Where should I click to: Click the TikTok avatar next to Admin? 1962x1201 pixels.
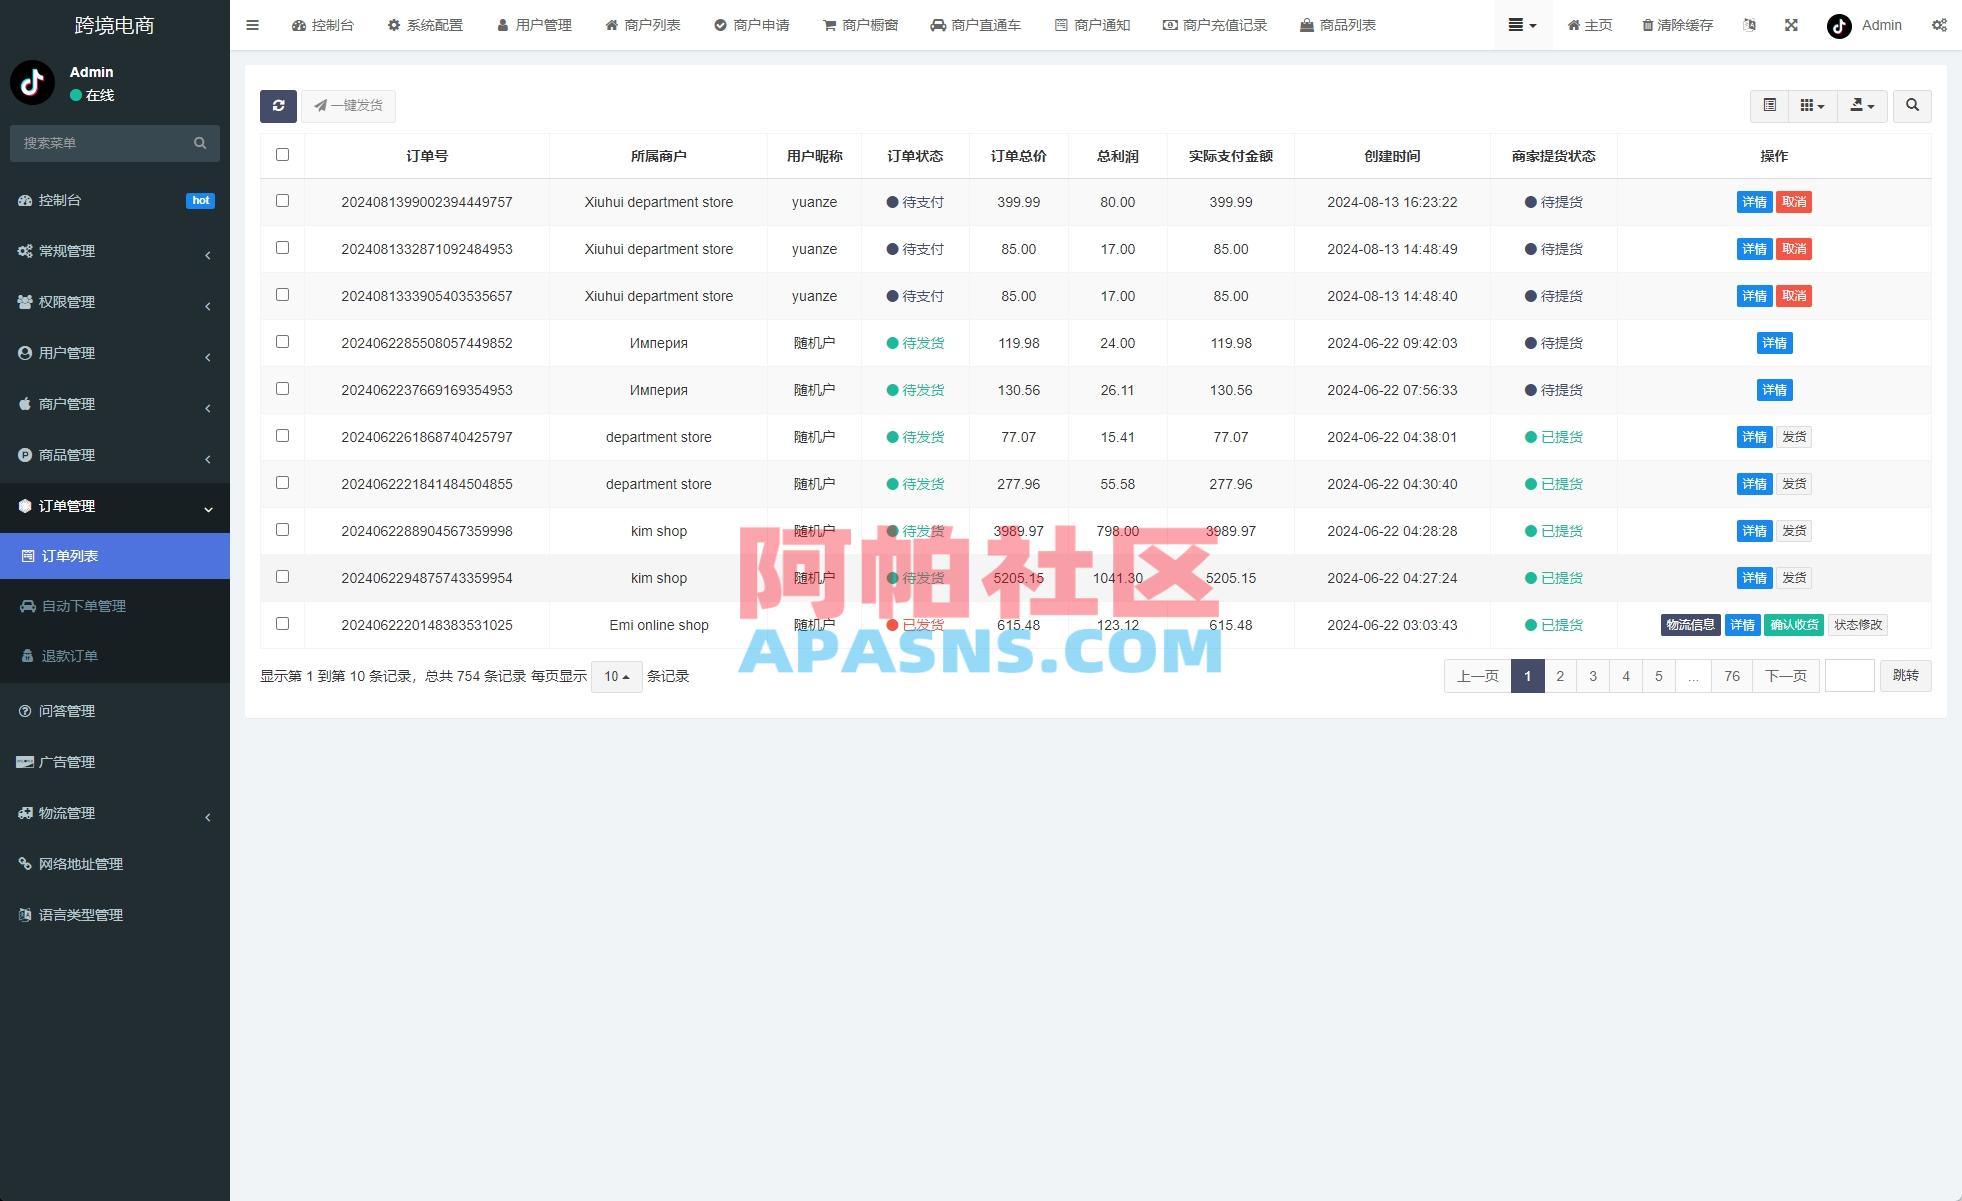(x=1838, y=25)
